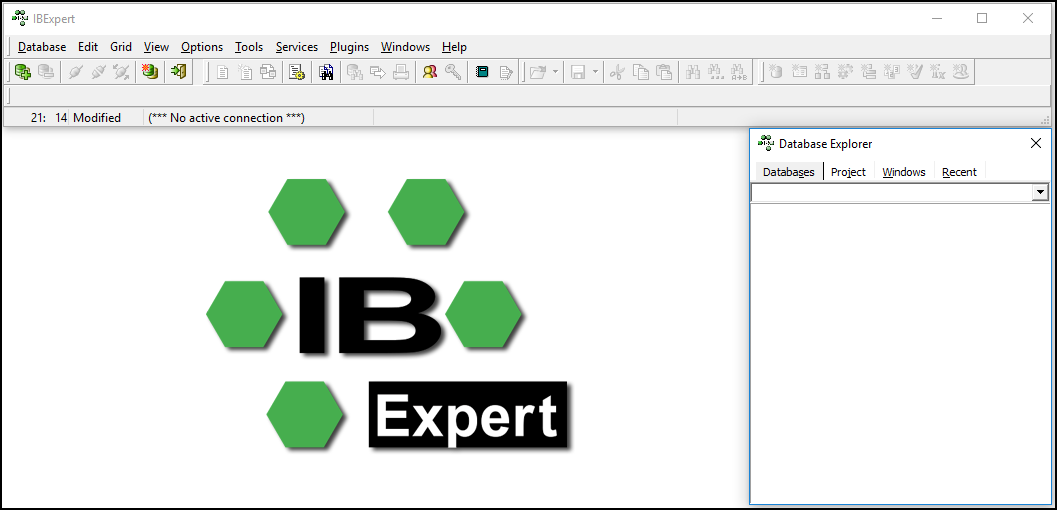Click the Reconnect crossed-plugs icon

click(x=121, y=71)
